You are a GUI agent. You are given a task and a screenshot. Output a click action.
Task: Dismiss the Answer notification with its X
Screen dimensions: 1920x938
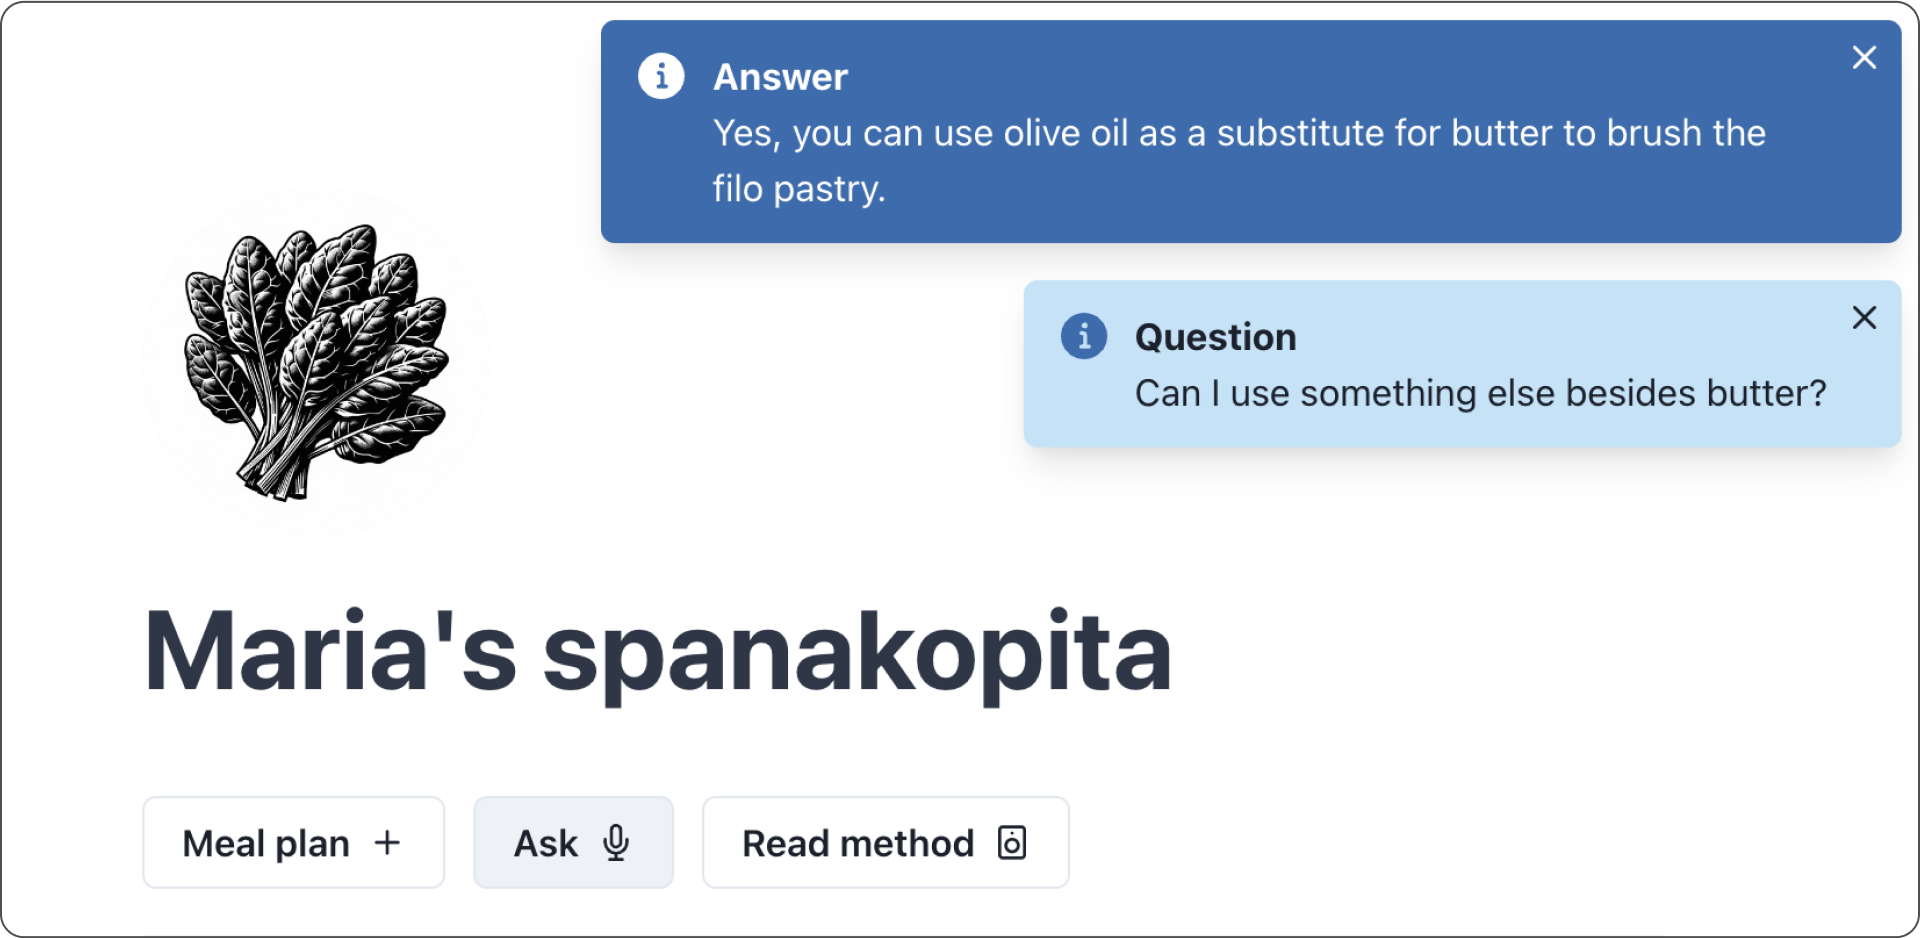tap(1864, 58)
